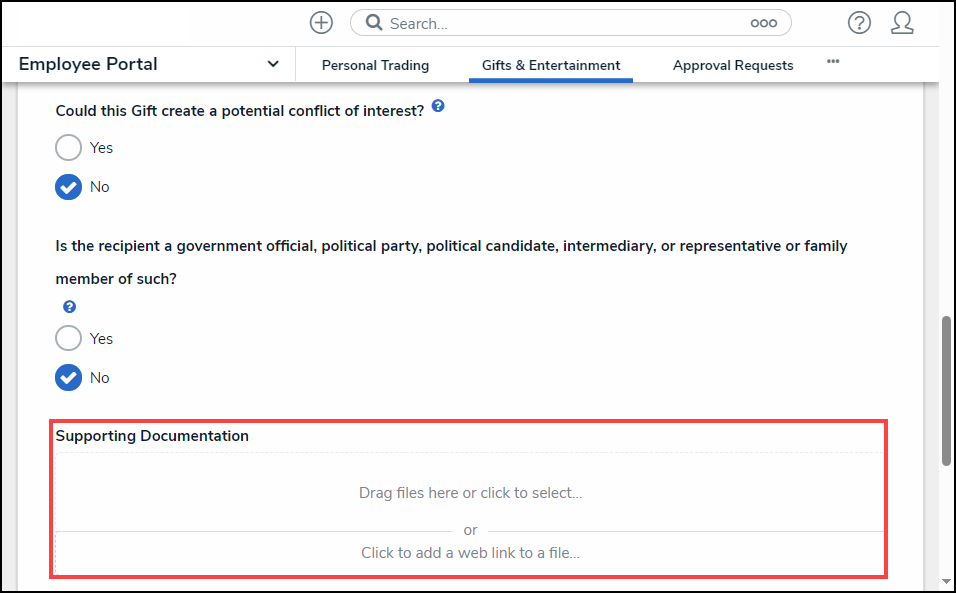Switch to the Personal Trading tab

[x=375, y=65]
